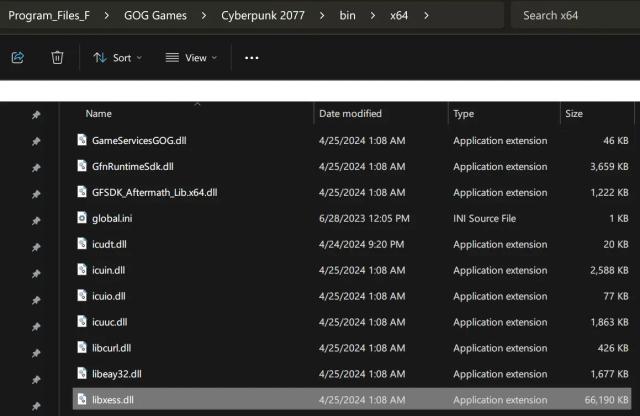Expand the chevron after x64

click(426, 16)
